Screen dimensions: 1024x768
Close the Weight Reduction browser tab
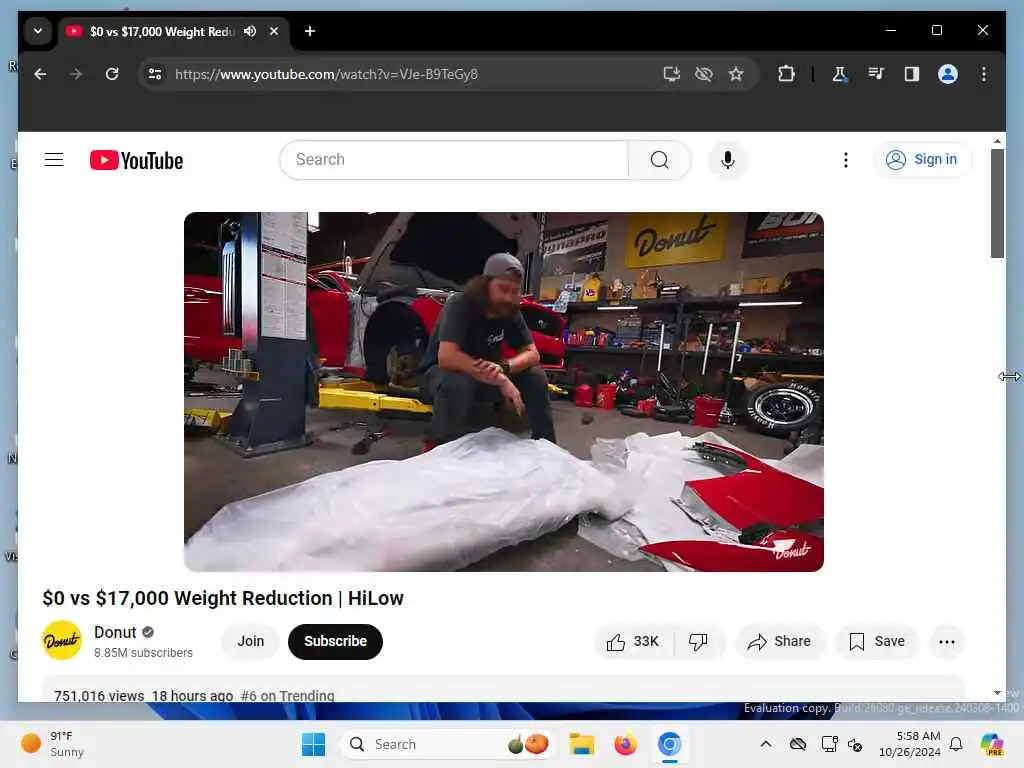(x=274, y=31)
